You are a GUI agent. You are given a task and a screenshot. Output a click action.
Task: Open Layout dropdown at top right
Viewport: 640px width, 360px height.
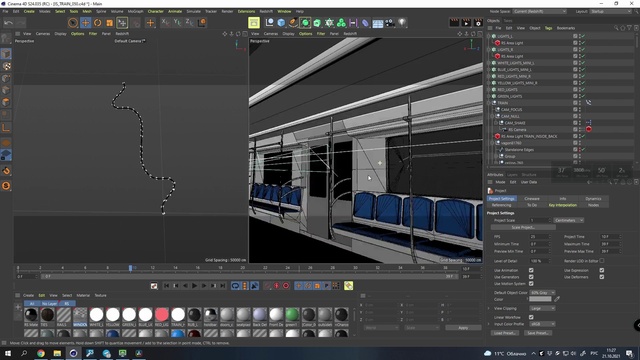point(611,11)
